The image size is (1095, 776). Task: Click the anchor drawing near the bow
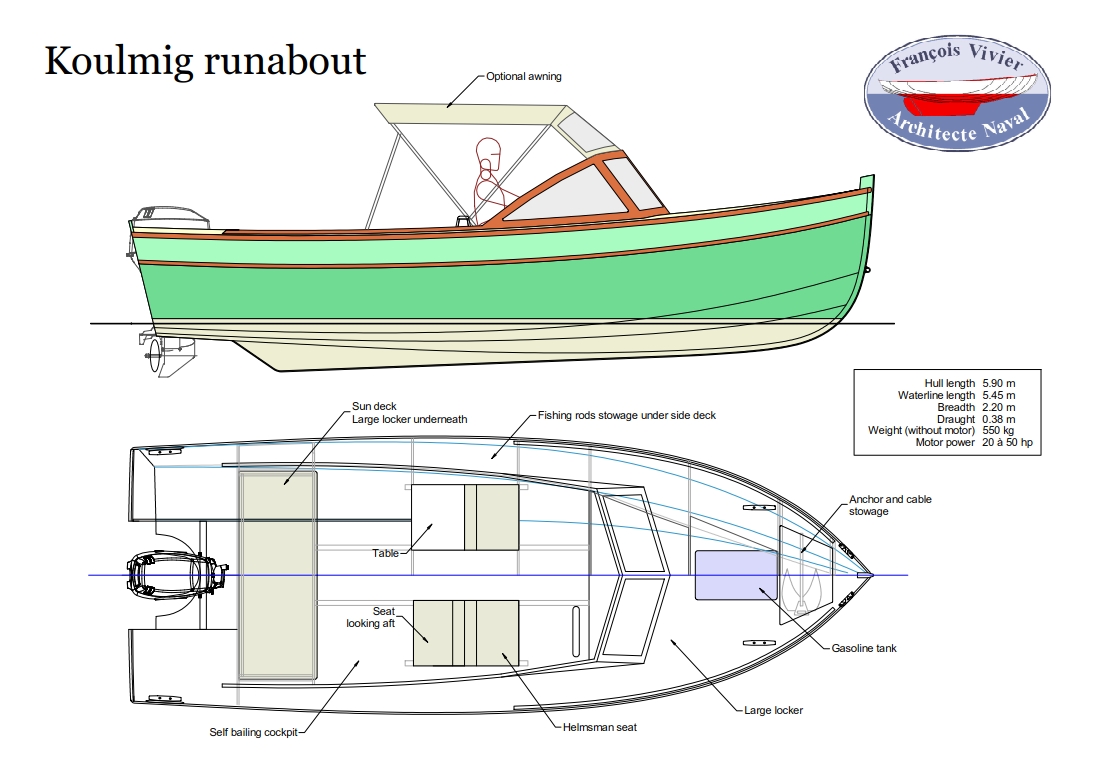click(x=802, y=592)
